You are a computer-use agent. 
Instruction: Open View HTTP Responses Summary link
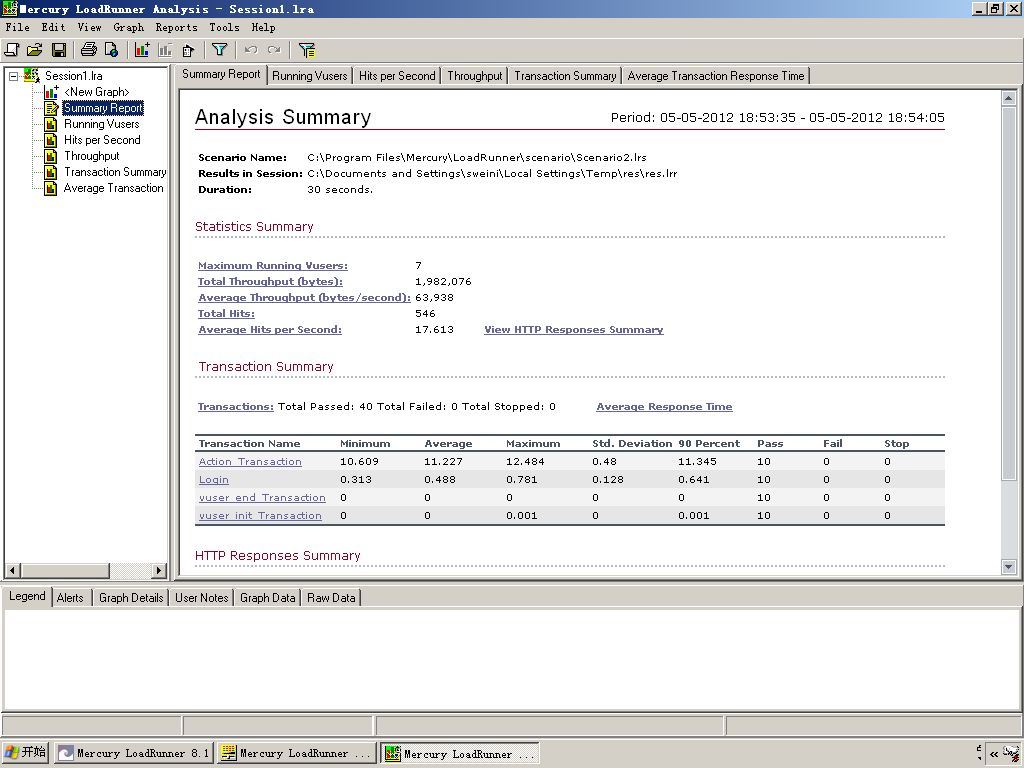[x=573, y=329]
